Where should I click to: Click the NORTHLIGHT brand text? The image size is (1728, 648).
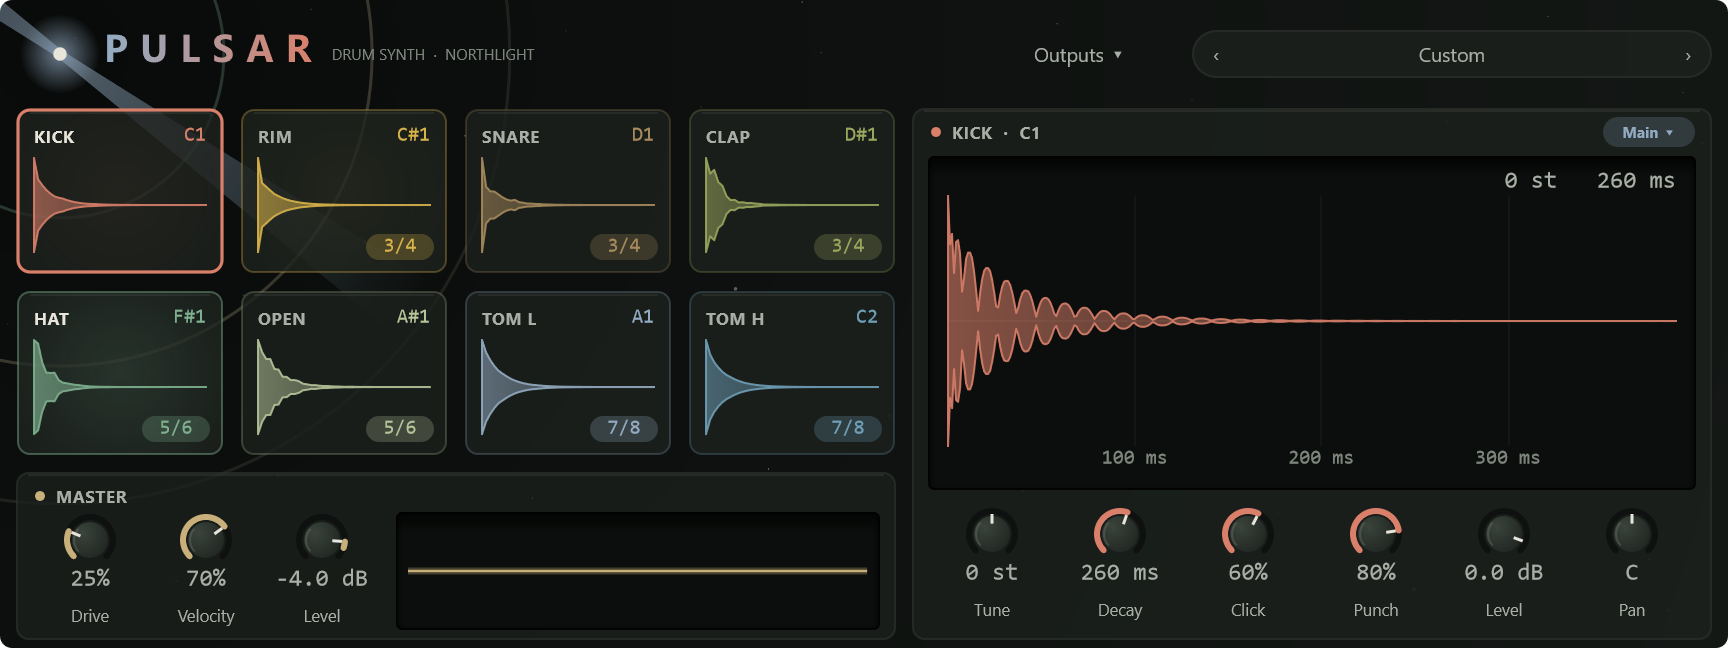pyautogui.click(x=490, y=55)
